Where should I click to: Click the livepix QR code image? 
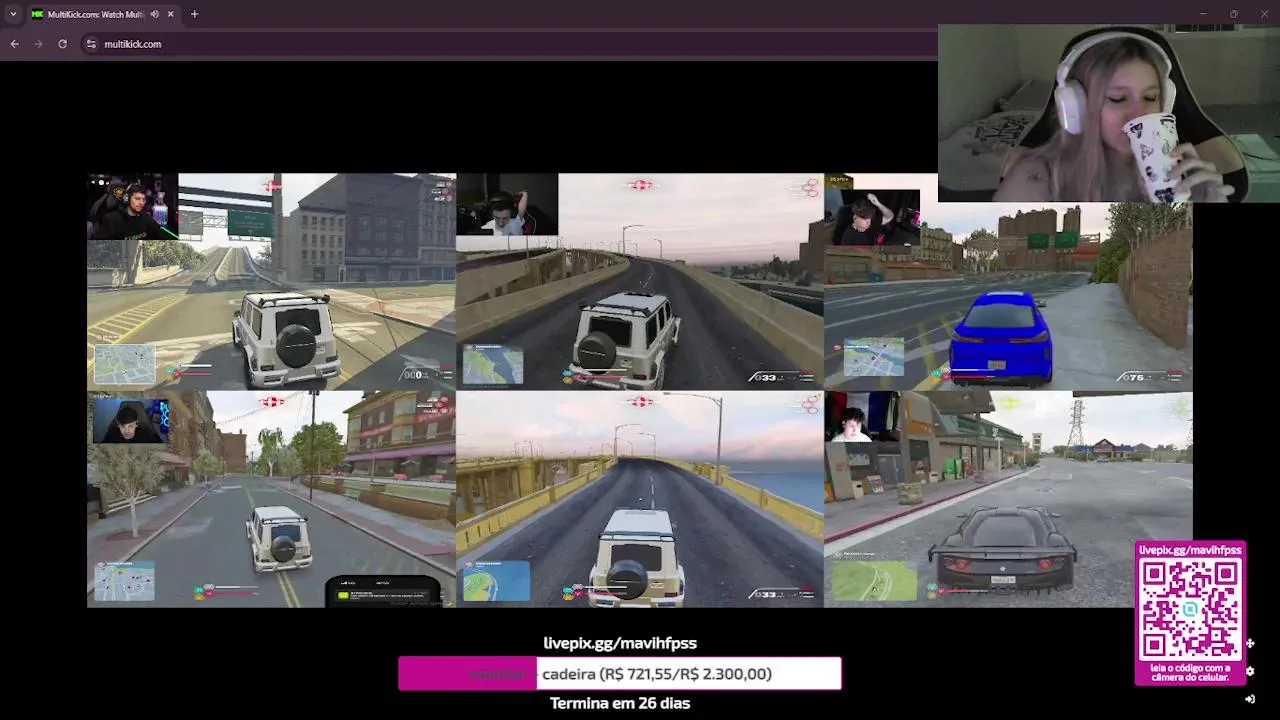pyautogui.click(x=1190, y=608)
